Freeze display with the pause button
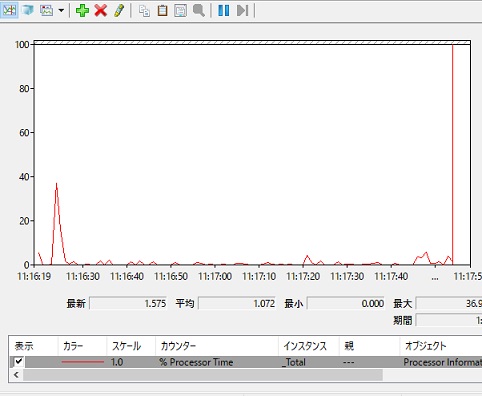The width and height of the screenshot is (482, 396). [224, 10]
